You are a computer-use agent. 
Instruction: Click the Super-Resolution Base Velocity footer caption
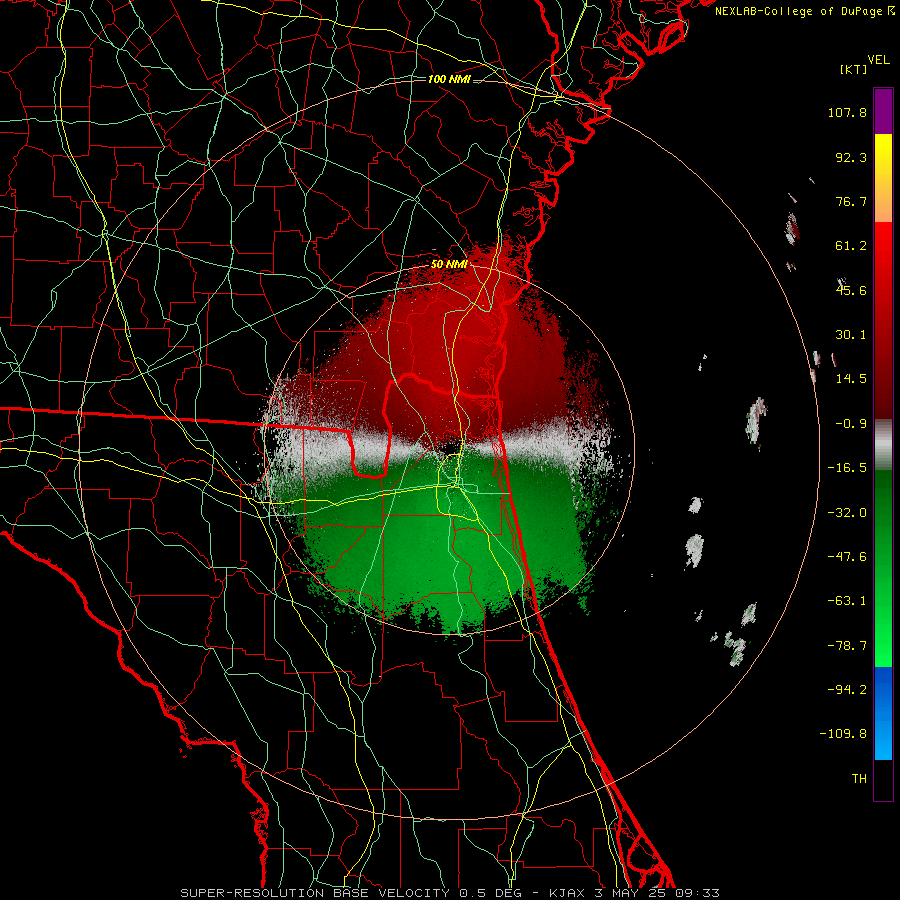coord(449,893)
